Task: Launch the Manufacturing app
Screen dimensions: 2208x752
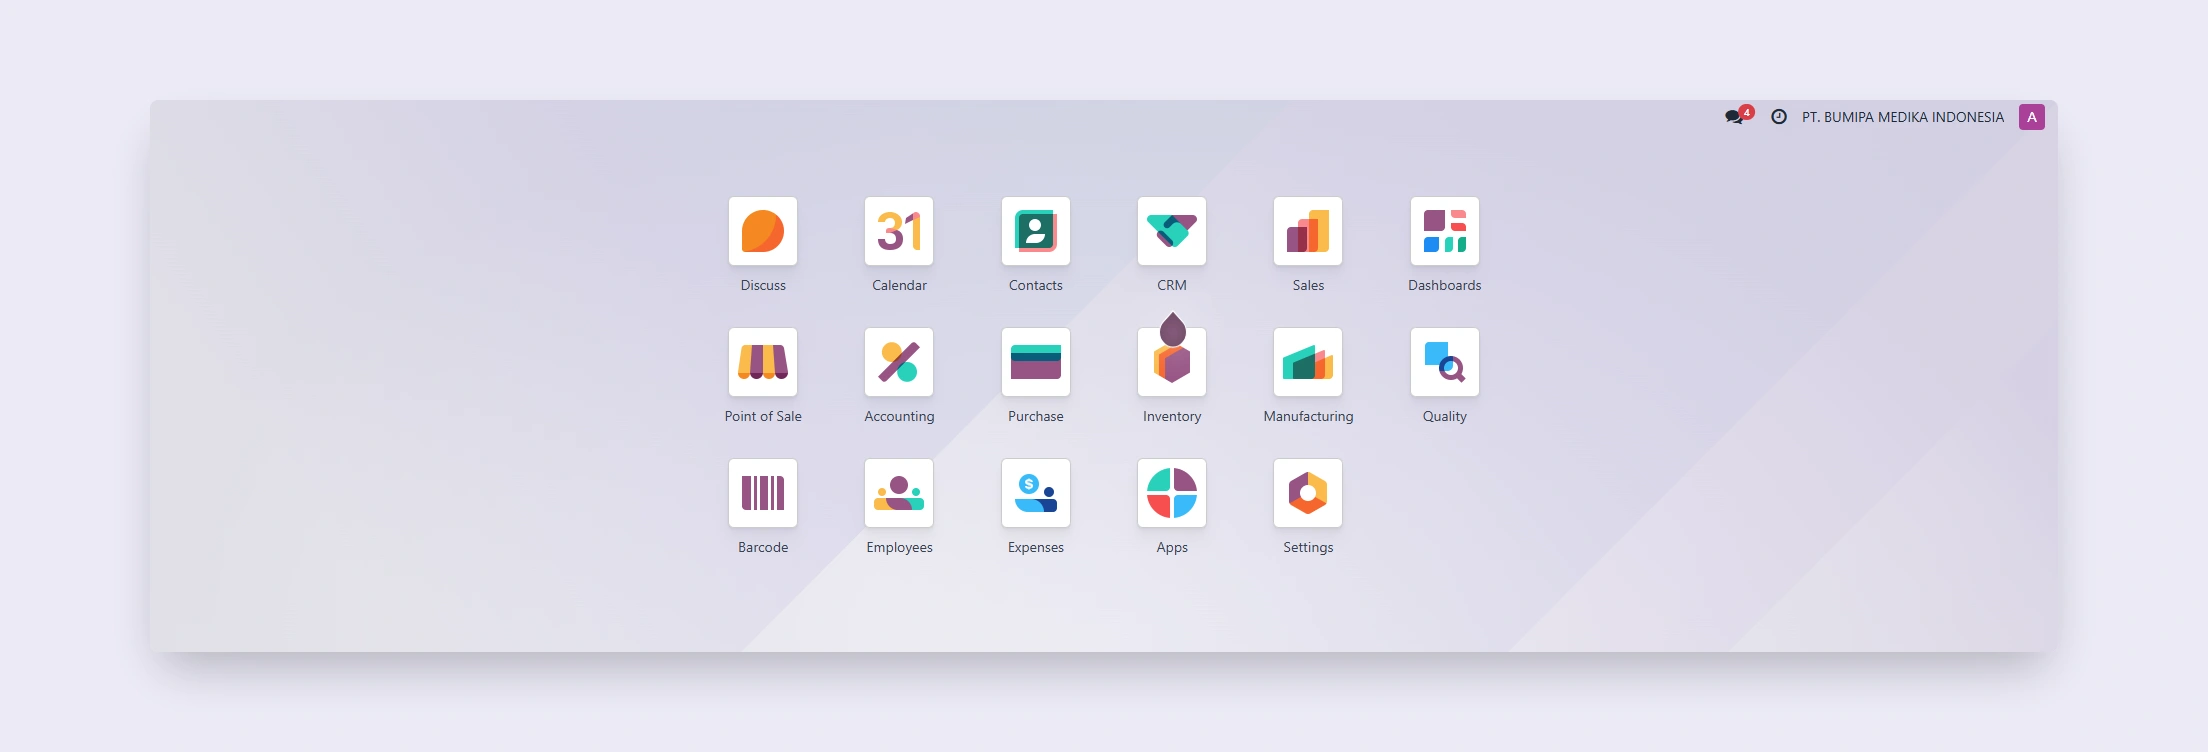Action: [x=1308, y=362]
